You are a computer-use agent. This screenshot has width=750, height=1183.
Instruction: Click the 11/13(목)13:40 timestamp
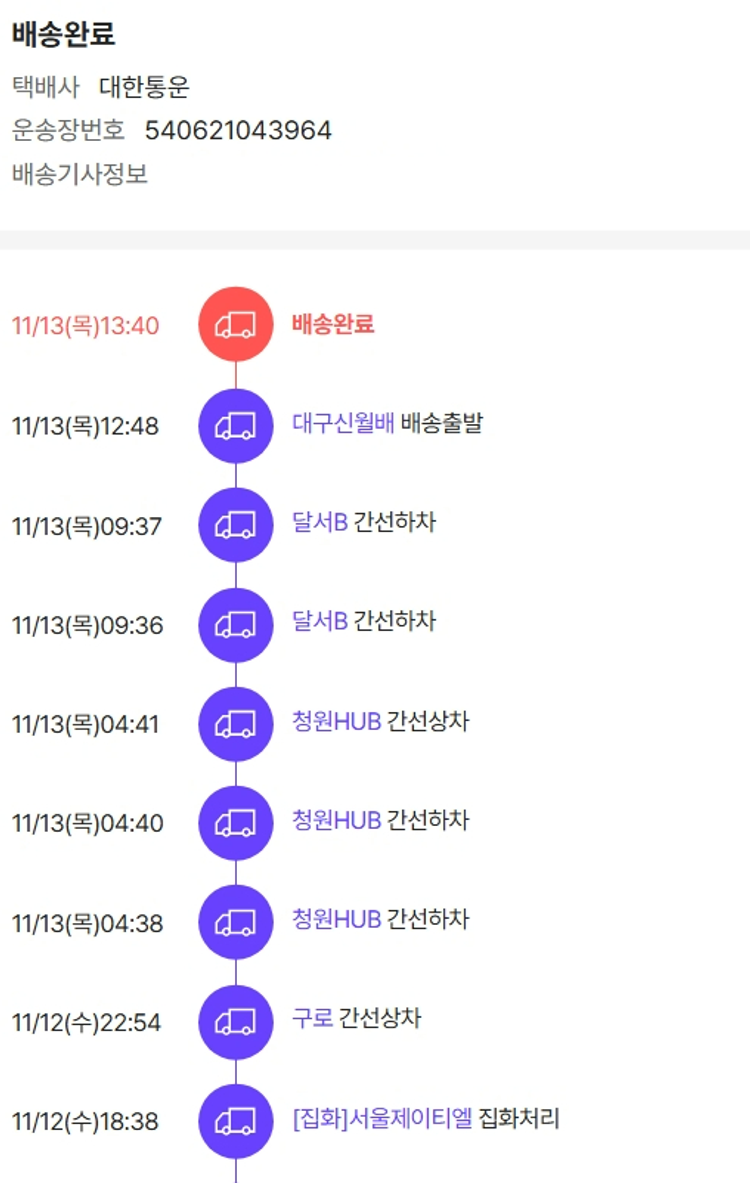pos(85,326)
